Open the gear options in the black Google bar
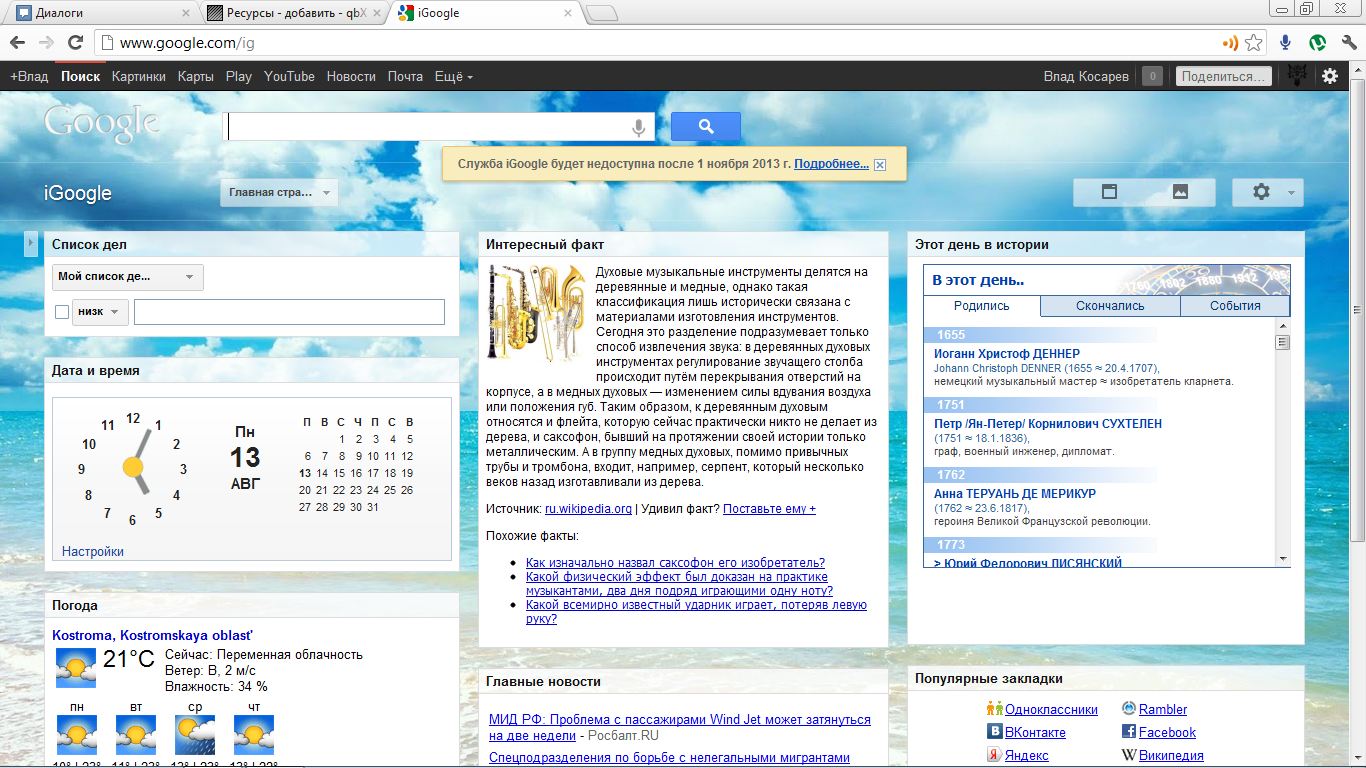This screenshot has height=768, width=1366. [x=1330, y=76]
